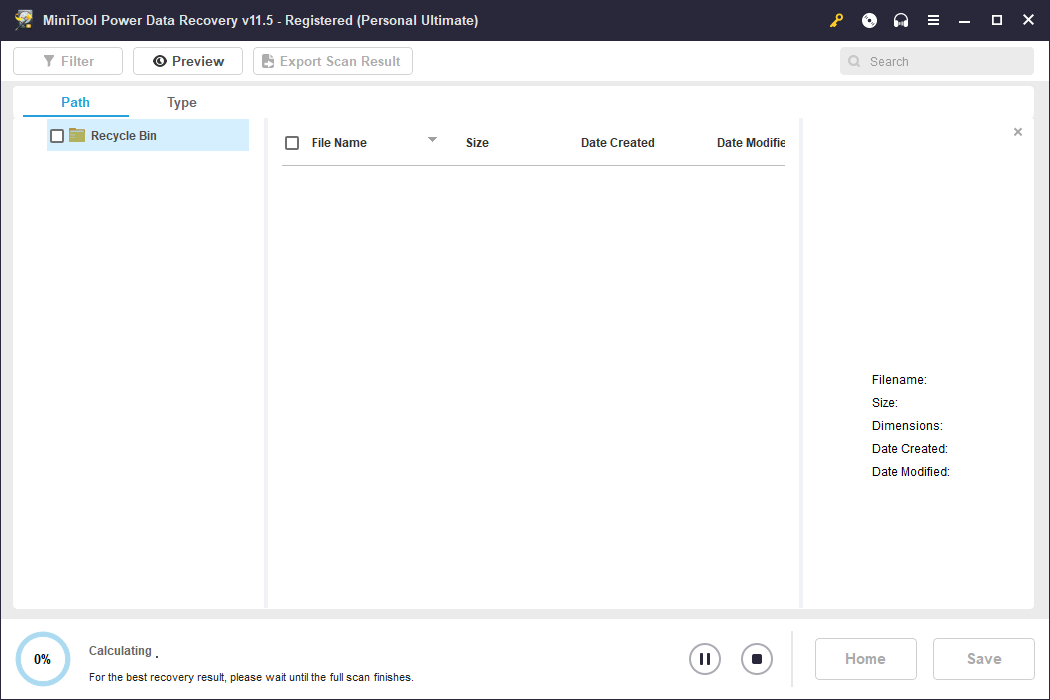
Task: Click the 0% scan progress circle
Action: (43, 659)
